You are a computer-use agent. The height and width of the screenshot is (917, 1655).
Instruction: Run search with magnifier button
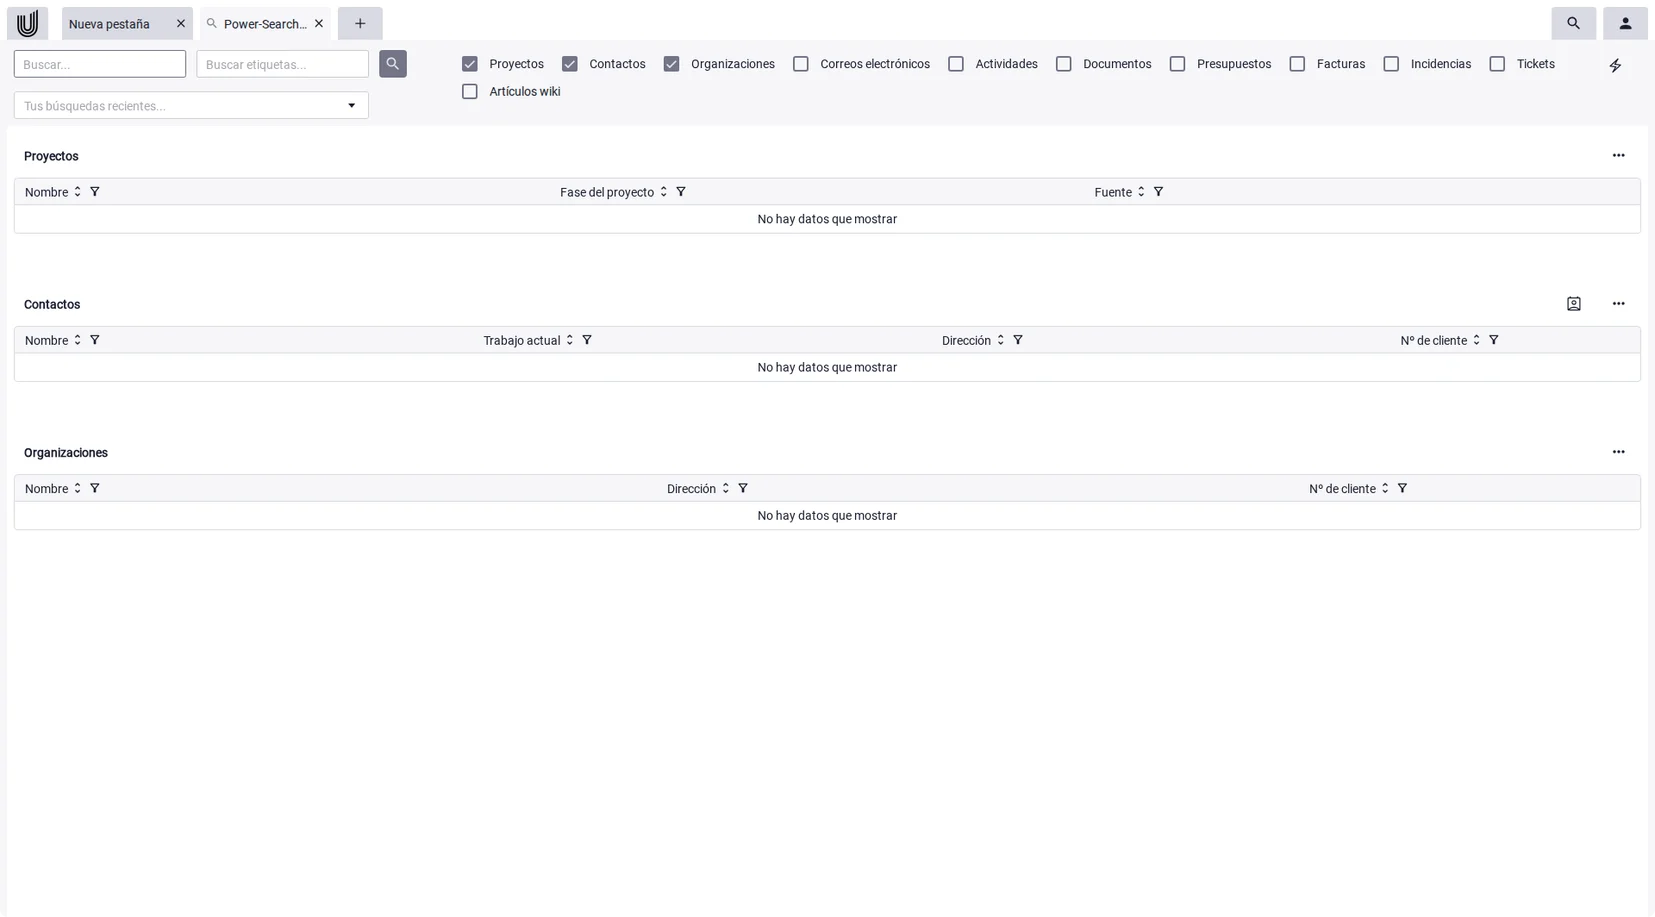click(x=393, y=64)
